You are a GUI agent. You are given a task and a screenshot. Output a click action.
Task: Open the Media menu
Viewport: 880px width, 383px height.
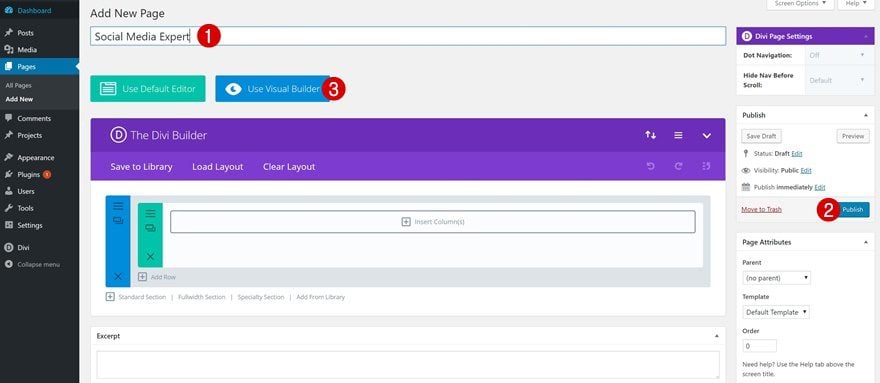point(27,50)
